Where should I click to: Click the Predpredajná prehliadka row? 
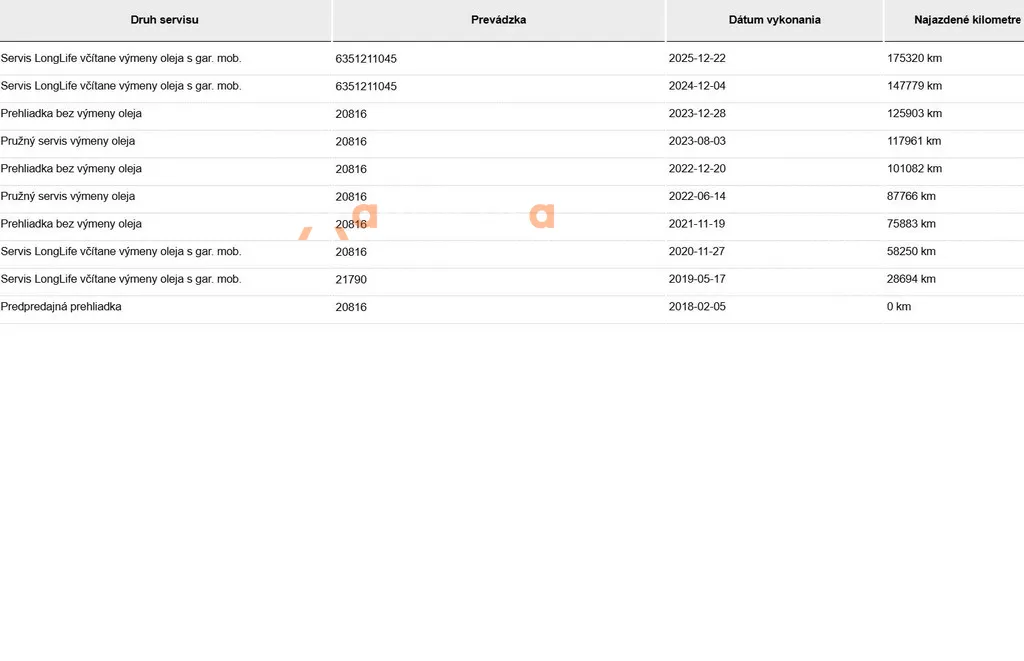tap(512, 307)
